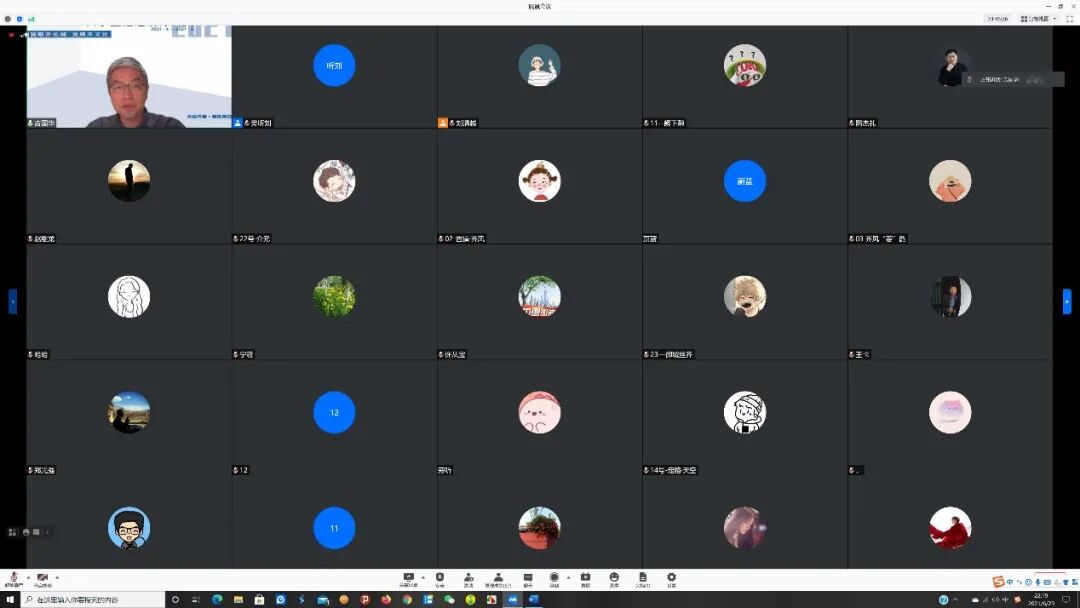Open the documents icon in toolbar
Screen dimensions: 1080x608
pos(643,577)
